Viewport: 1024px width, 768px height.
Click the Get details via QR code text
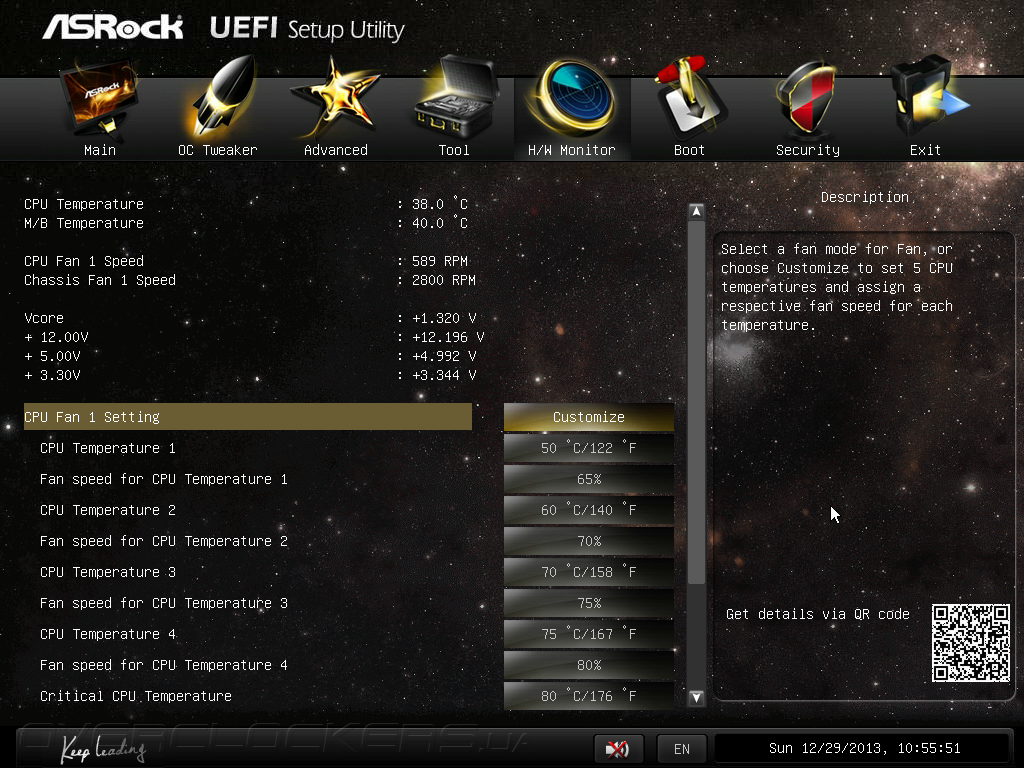818,614
